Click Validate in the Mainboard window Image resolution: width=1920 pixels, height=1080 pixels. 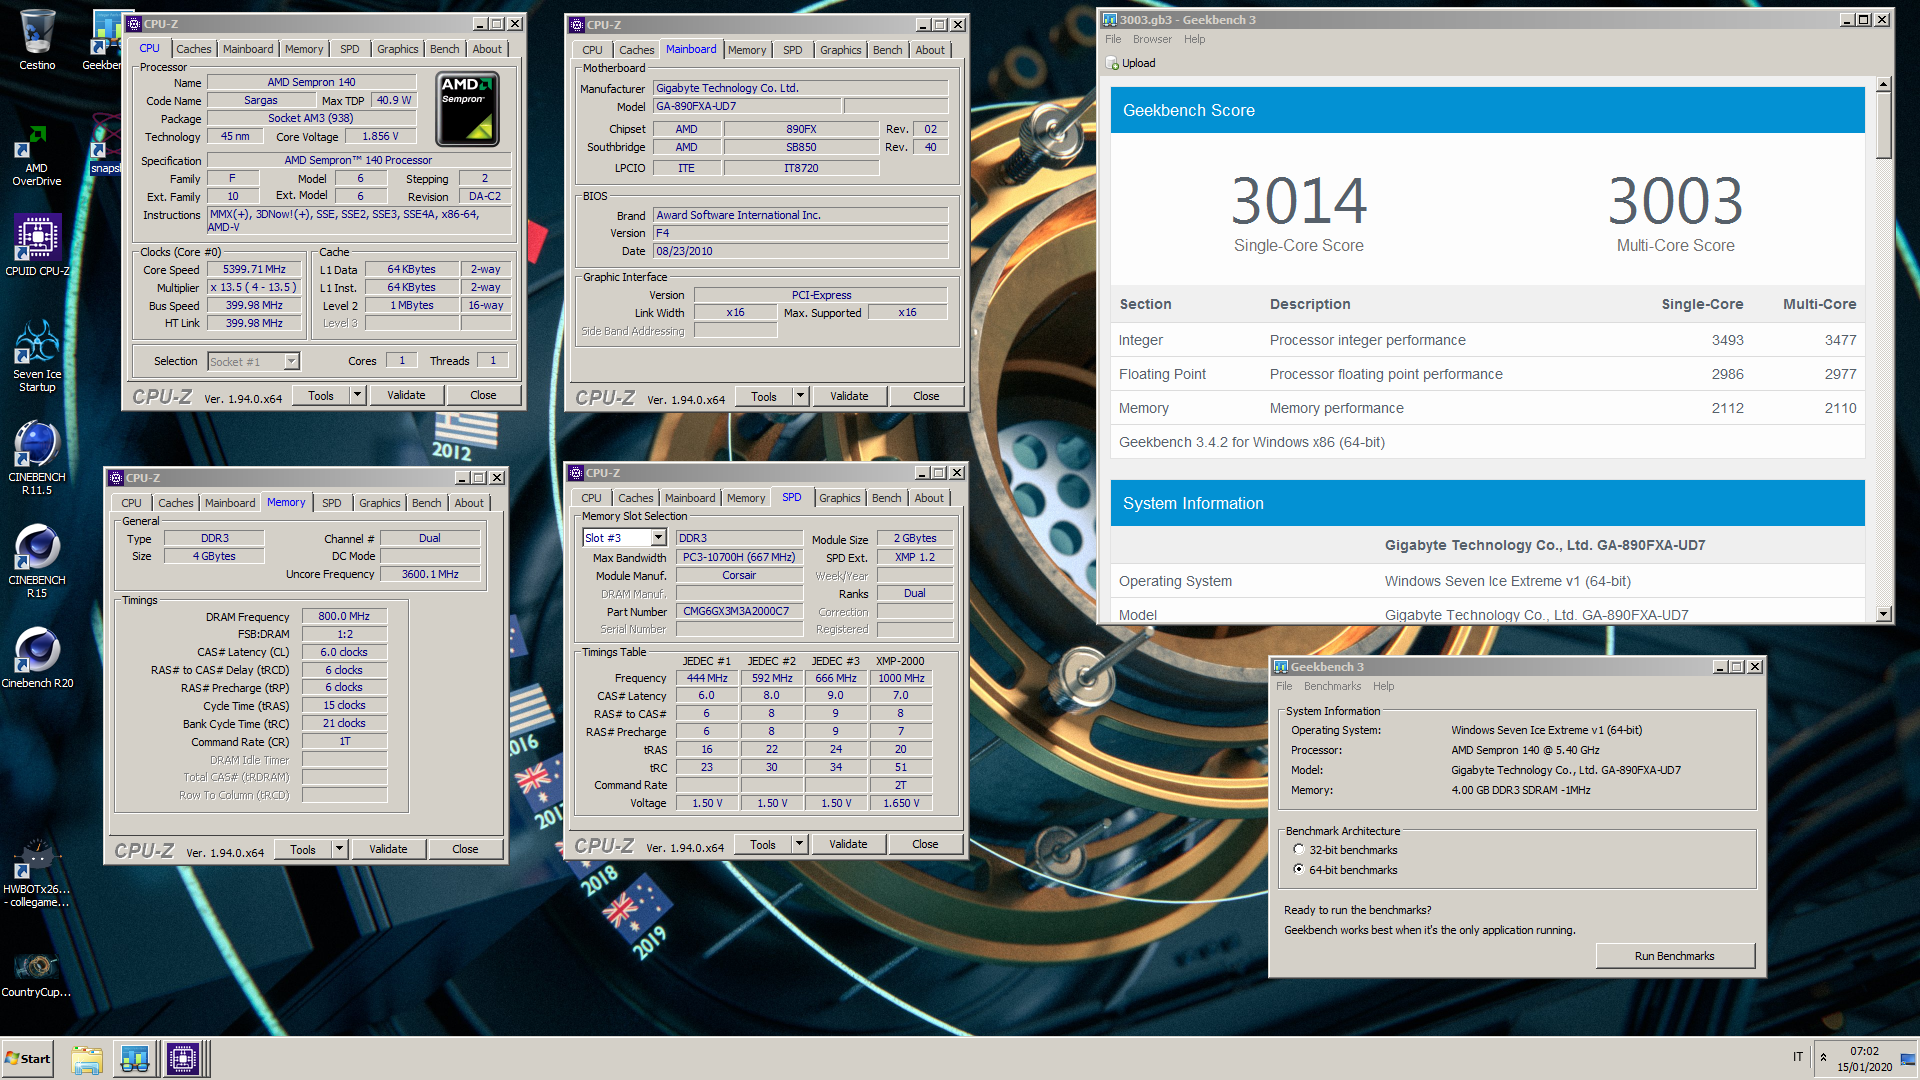pyautogui.click(x=849, y=397)
